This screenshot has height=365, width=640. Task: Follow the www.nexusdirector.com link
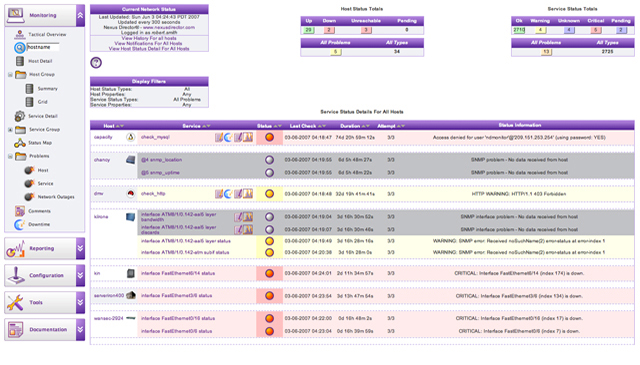(169, 27)
